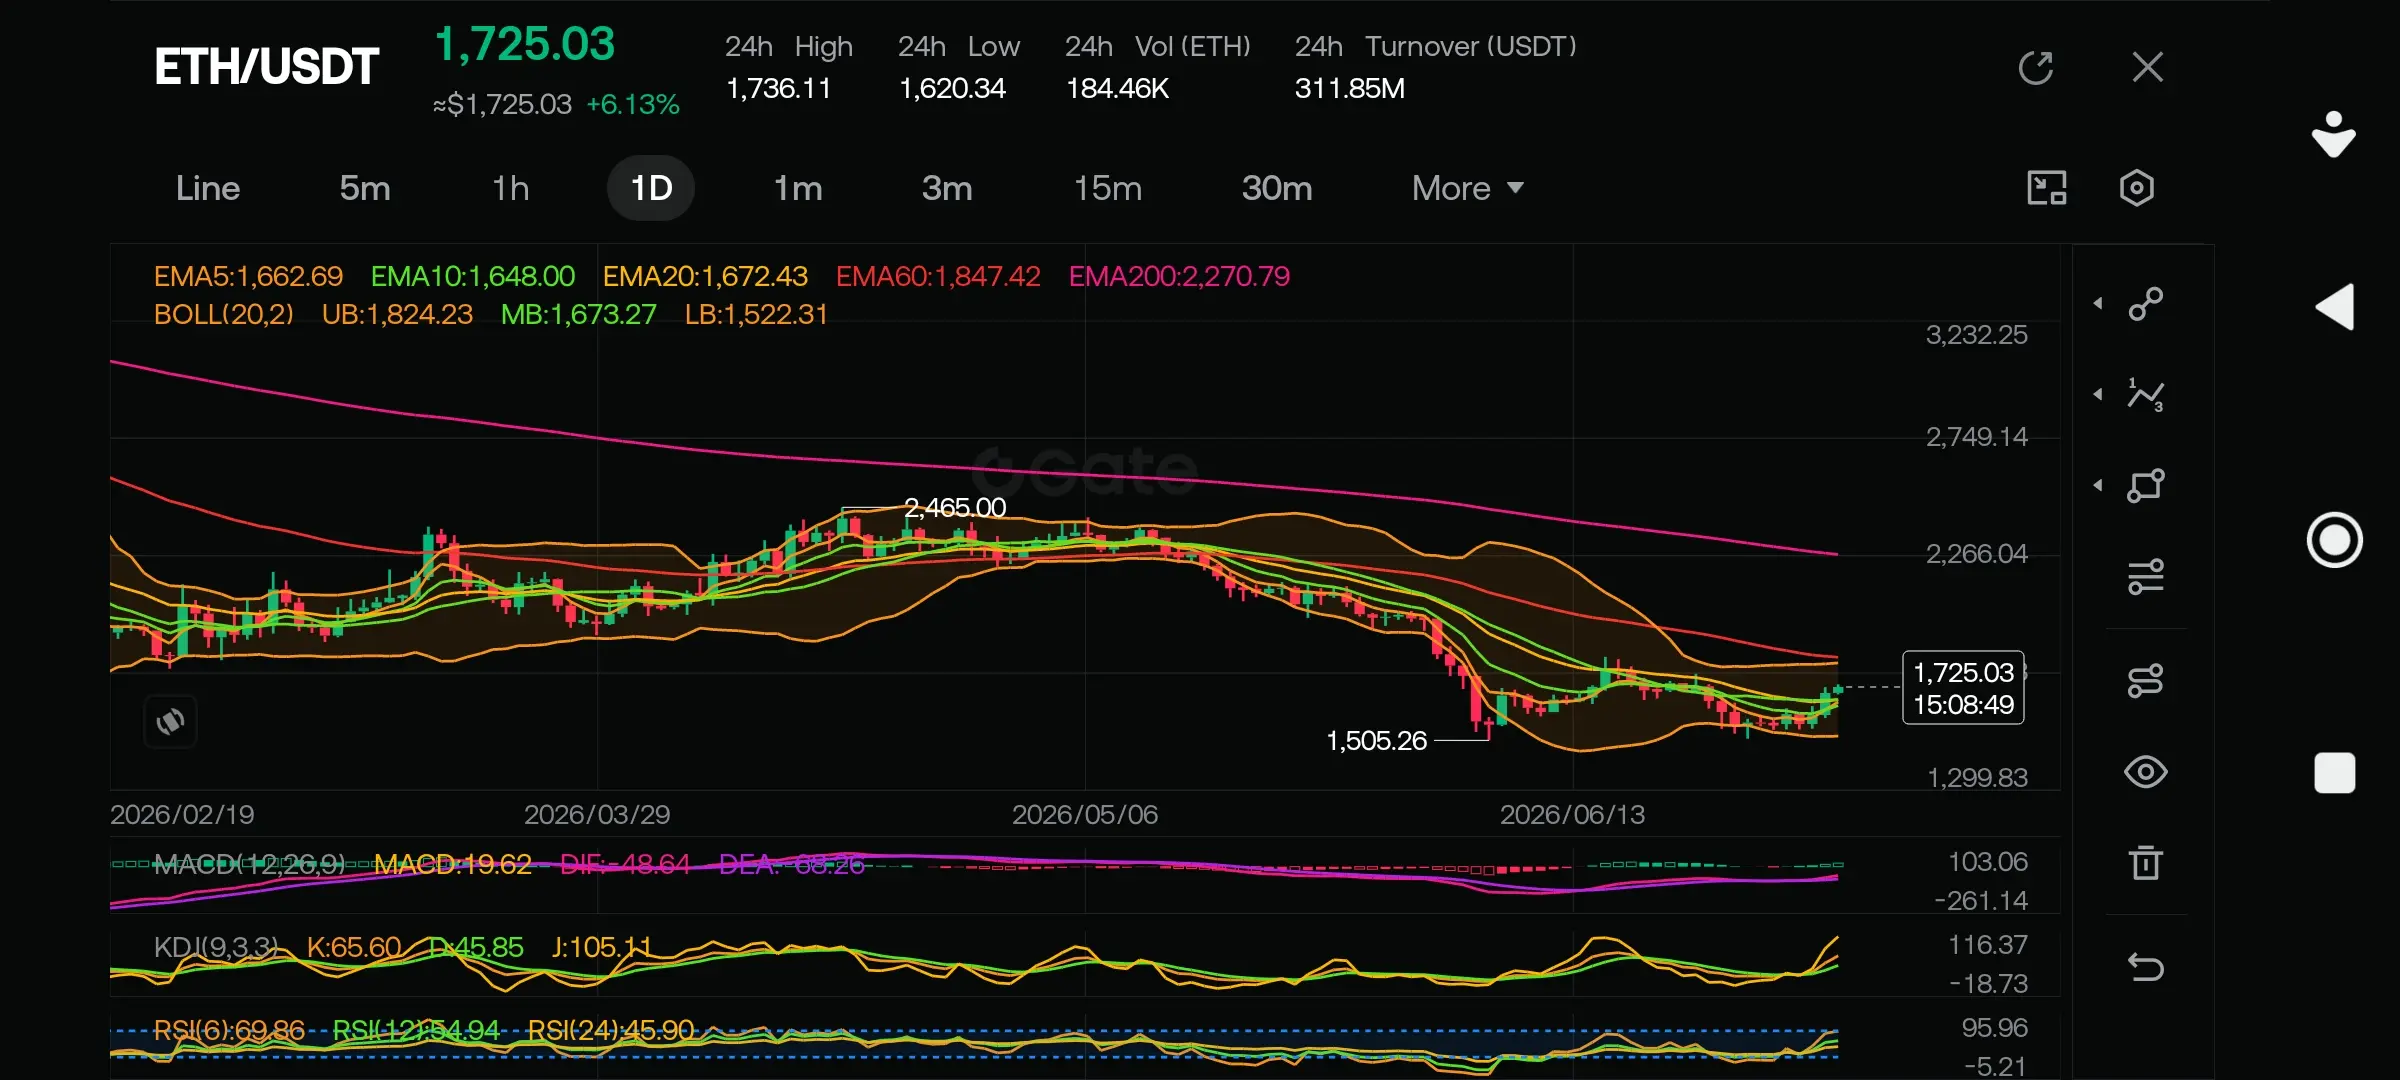Select the wave pattern drawing tool

[x=2145, y=394]
